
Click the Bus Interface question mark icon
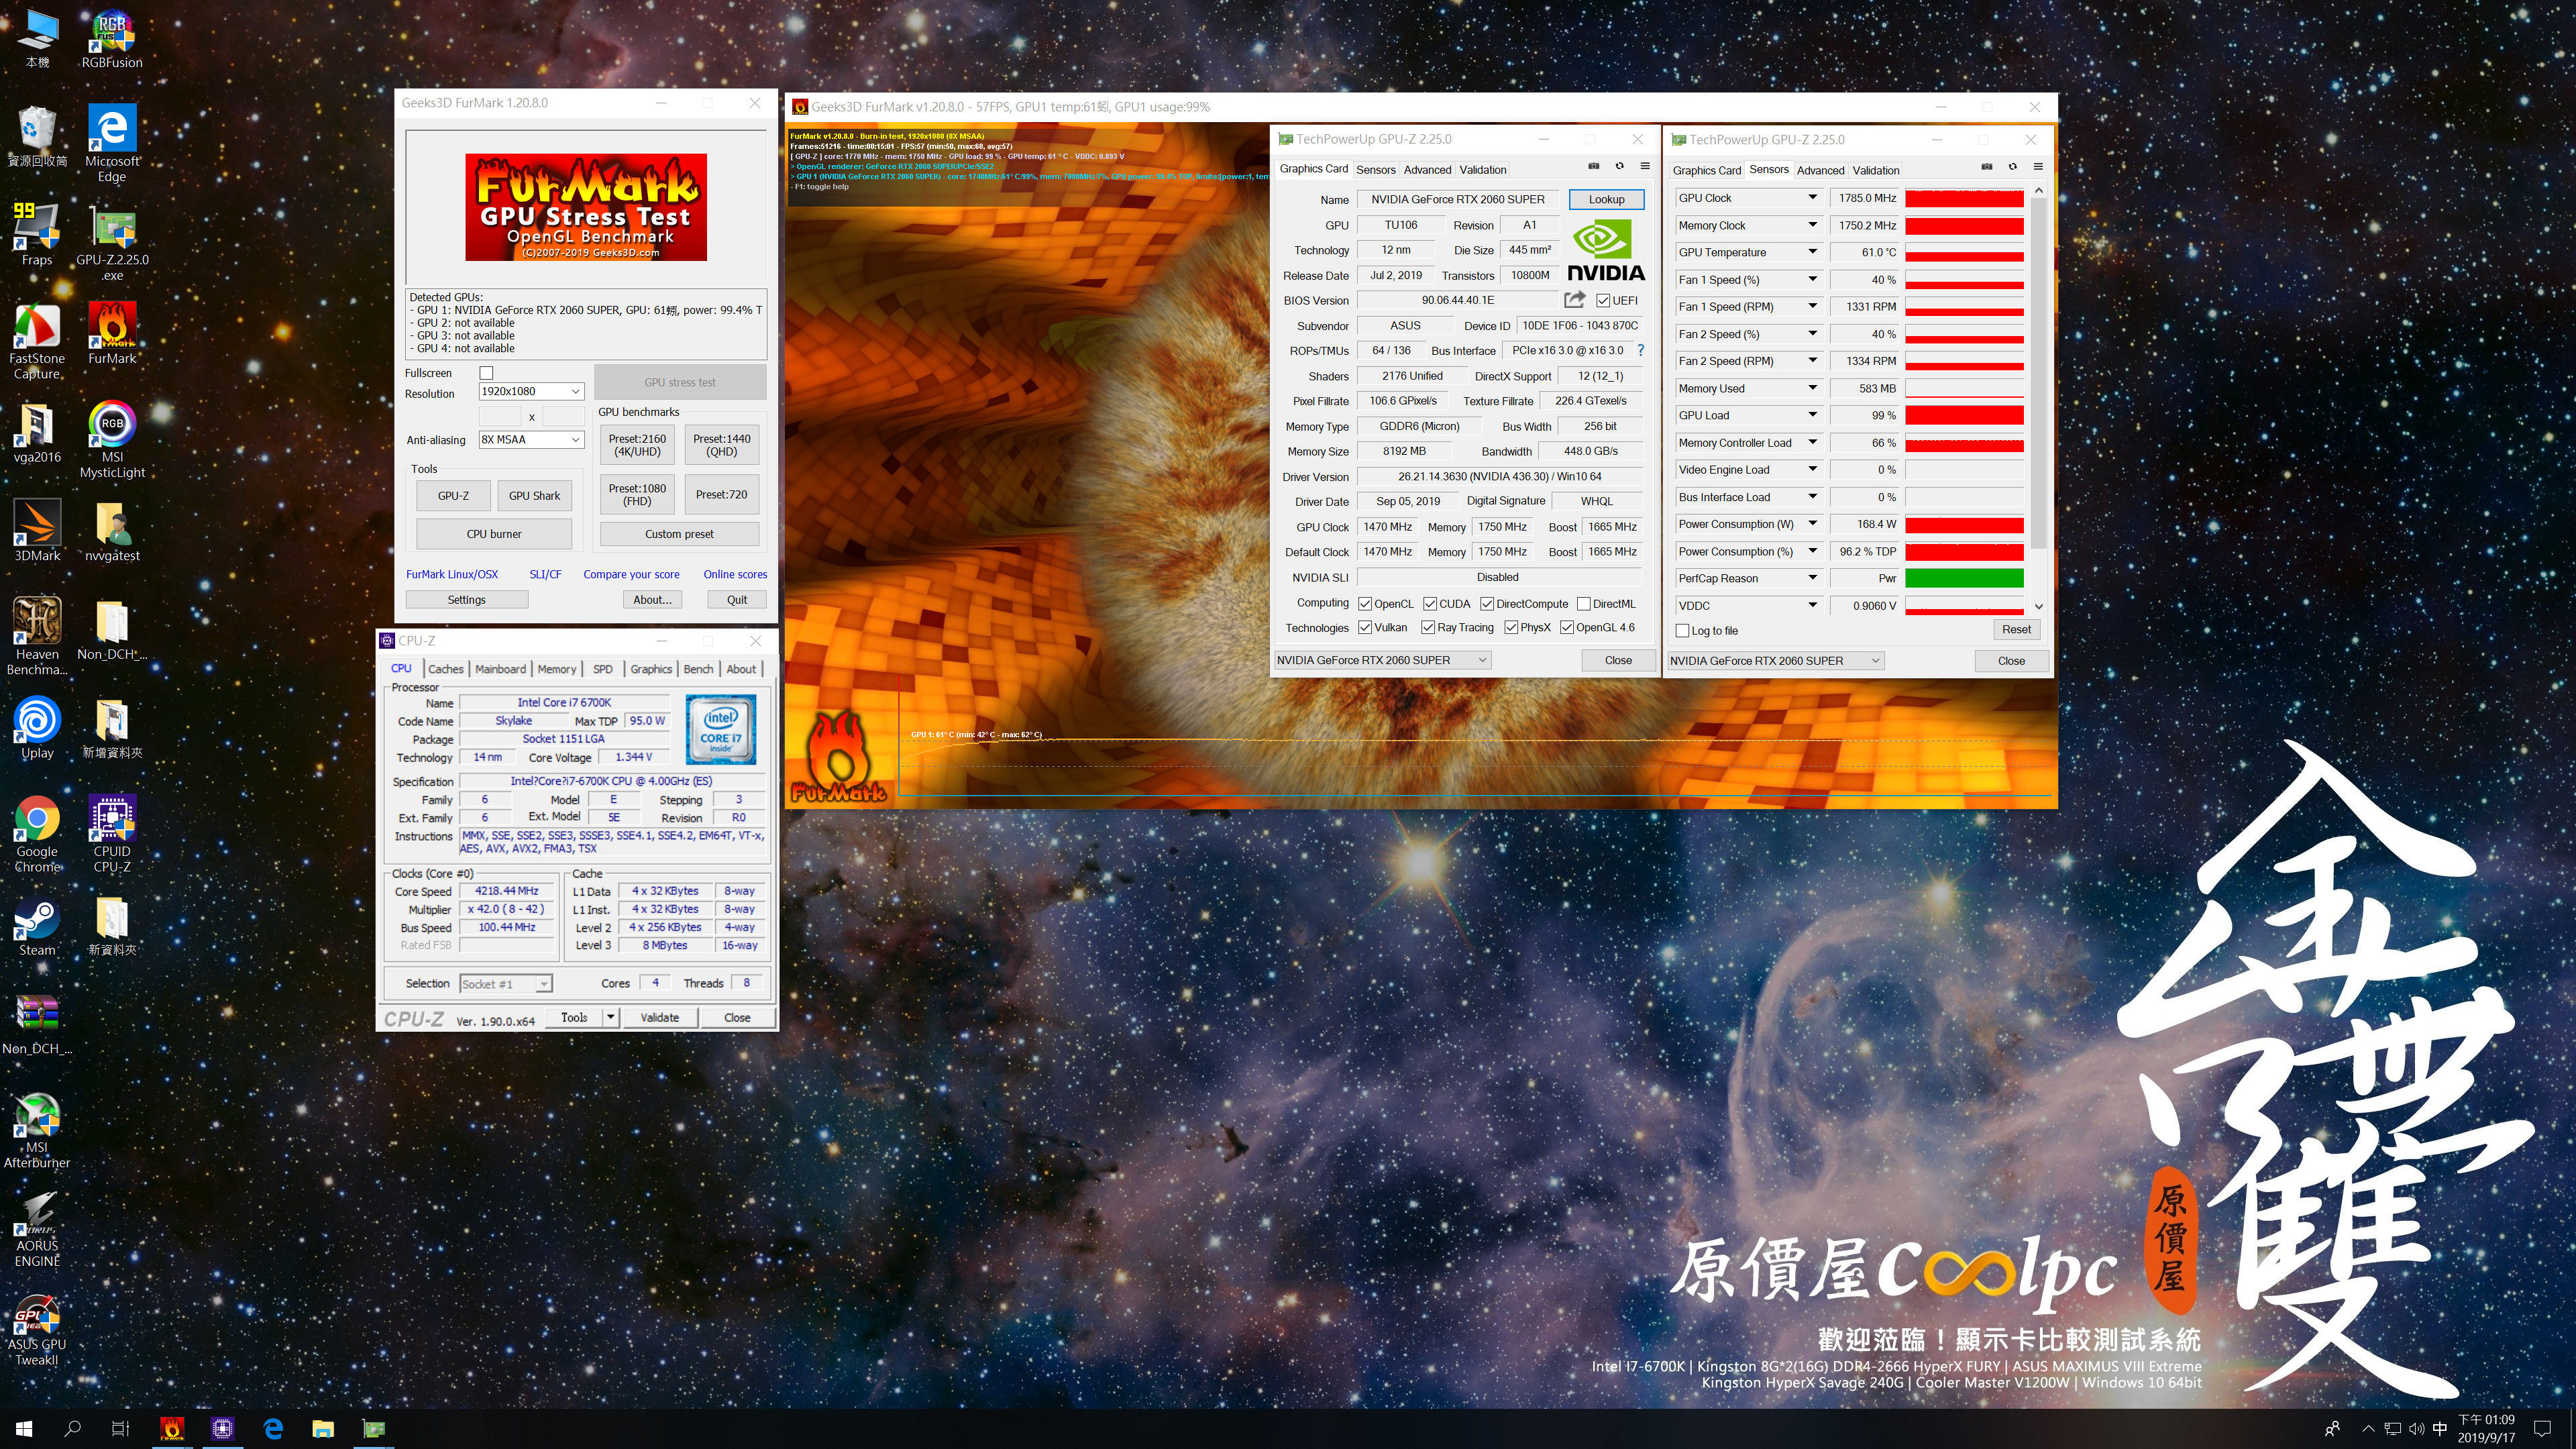[1640, 350]
